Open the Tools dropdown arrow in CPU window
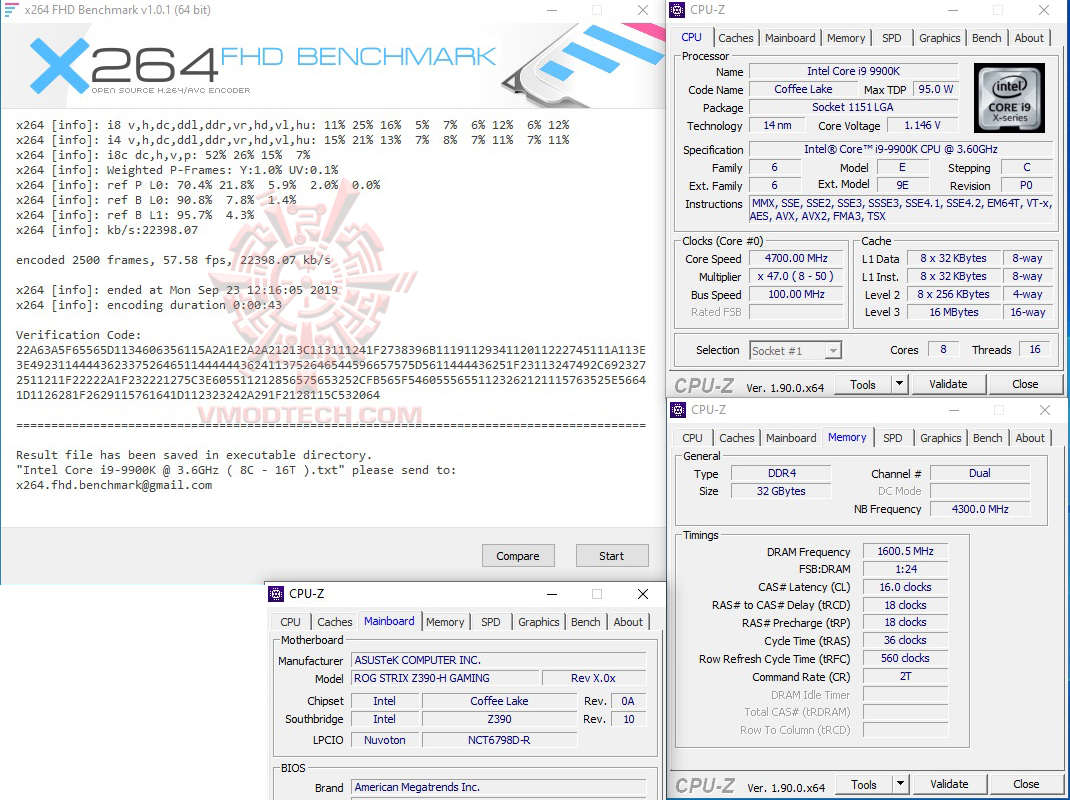Screen dimensions: 1070x800 899,384
